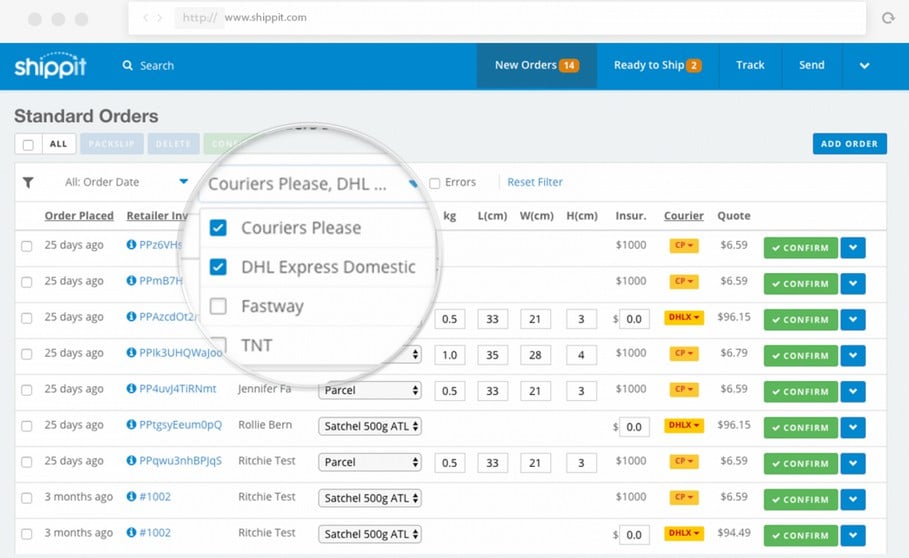Click the $94.49 quote value
Screen dimensions: 909x558
pyautogui.click(x=734, y=533)
